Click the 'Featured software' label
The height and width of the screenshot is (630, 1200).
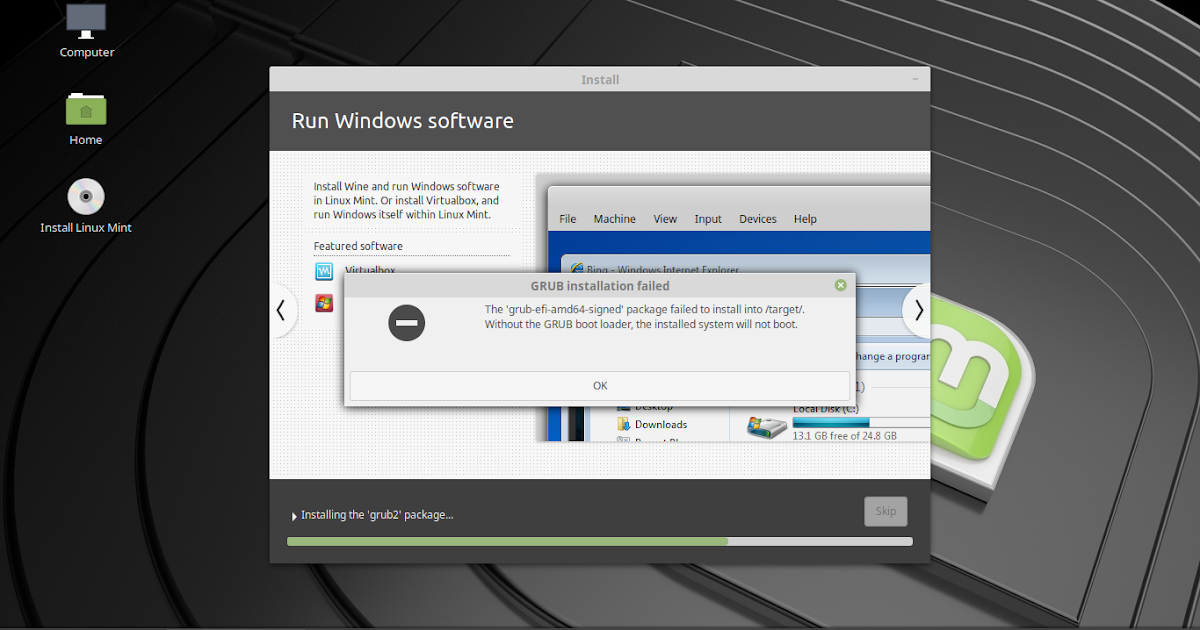pyautogui.click(x=358, y=246)
